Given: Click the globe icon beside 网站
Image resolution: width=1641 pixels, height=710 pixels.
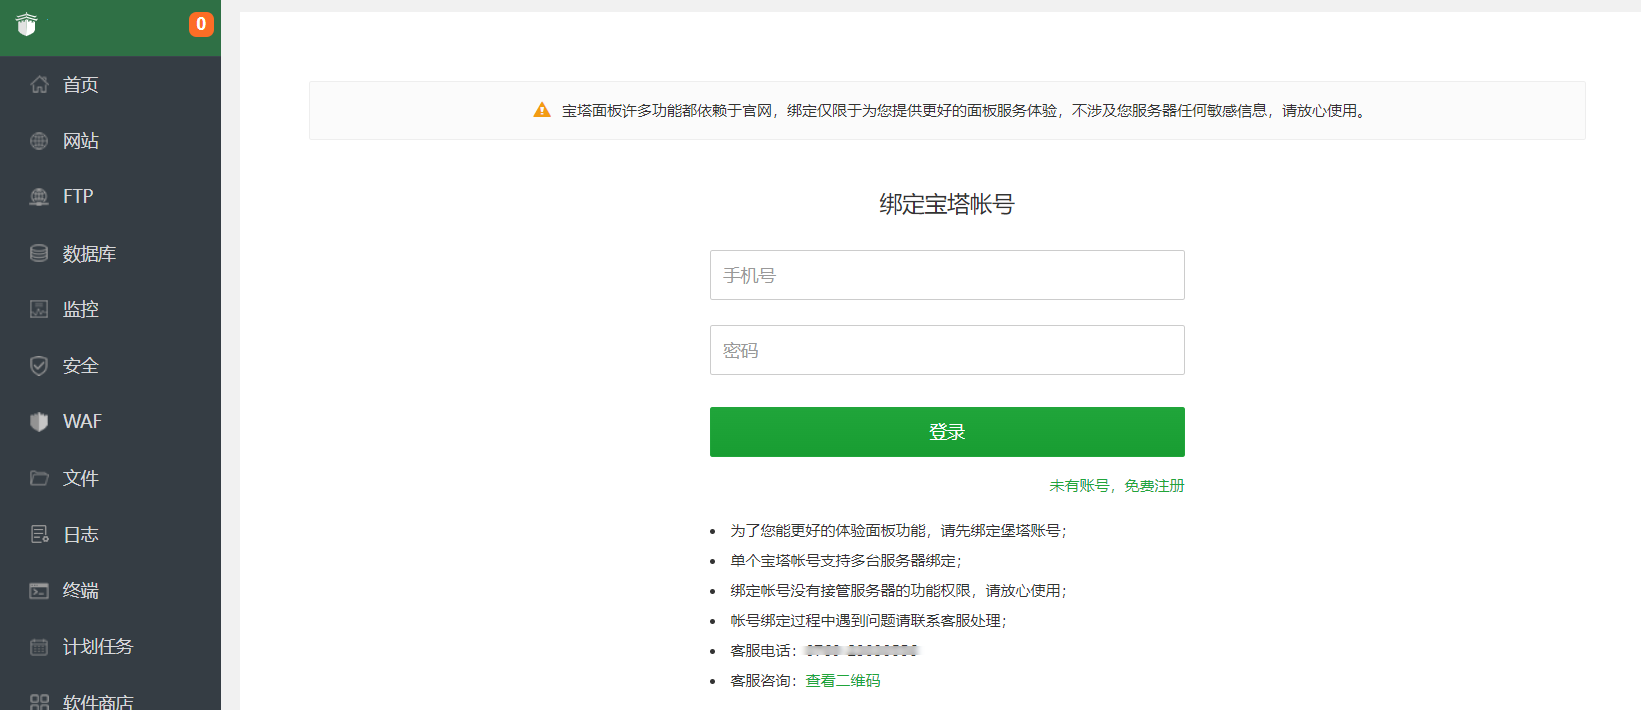Looking at the screenshot, I should click(39, 141).
